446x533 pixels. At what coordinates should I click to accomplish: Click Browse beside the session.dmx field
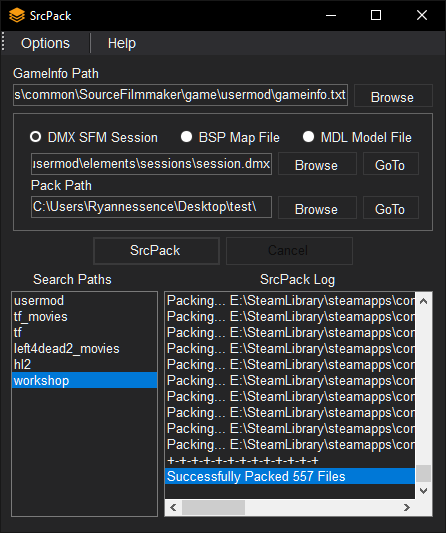(x=317, y=164)
